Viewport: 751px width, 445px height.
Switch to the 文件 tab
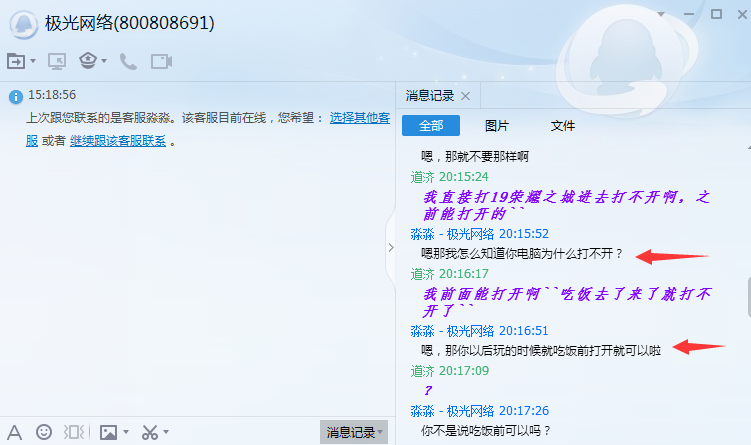point(563,126)
